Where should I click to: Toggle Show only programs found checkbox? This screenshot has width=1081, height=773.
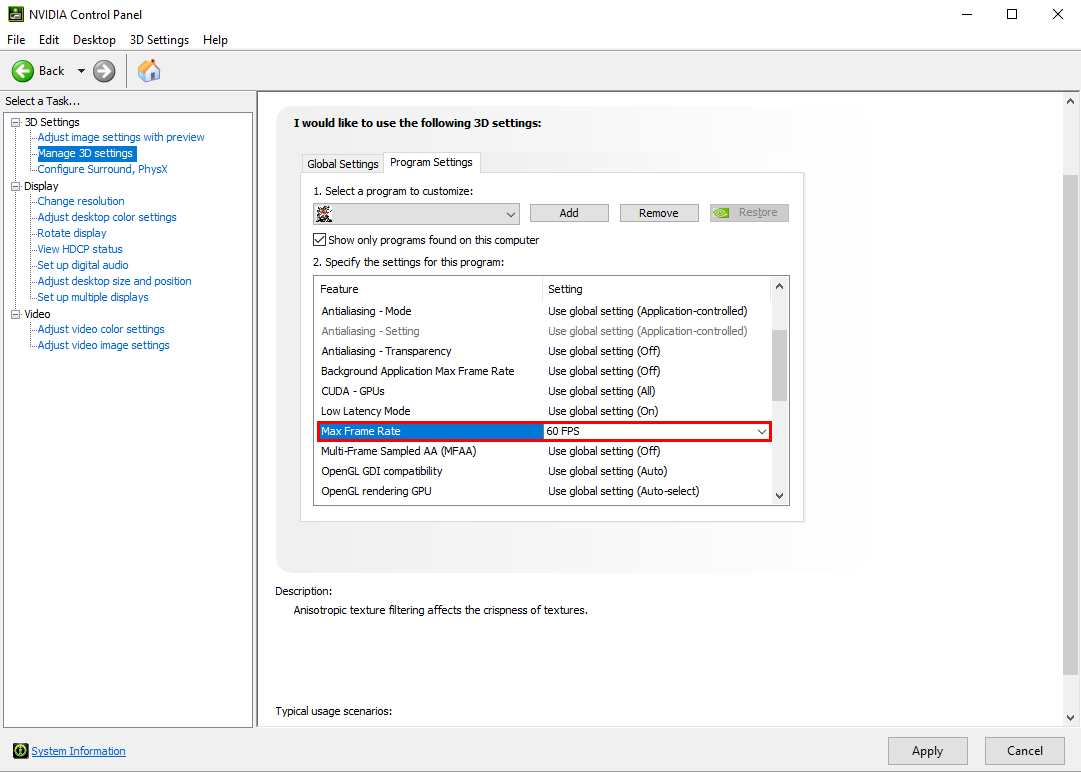(x=319, y=240)
